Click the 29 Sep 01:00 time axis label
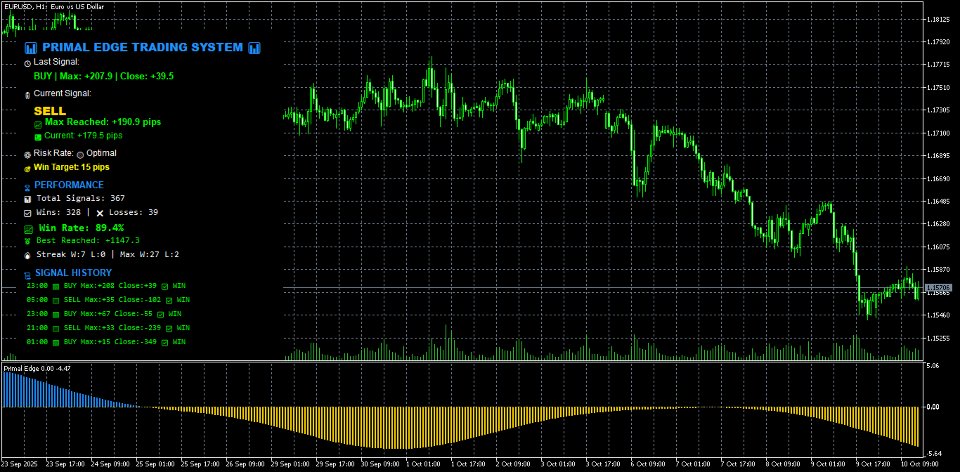This screenshot has width=960, height=472. click(x=290, y=465)
